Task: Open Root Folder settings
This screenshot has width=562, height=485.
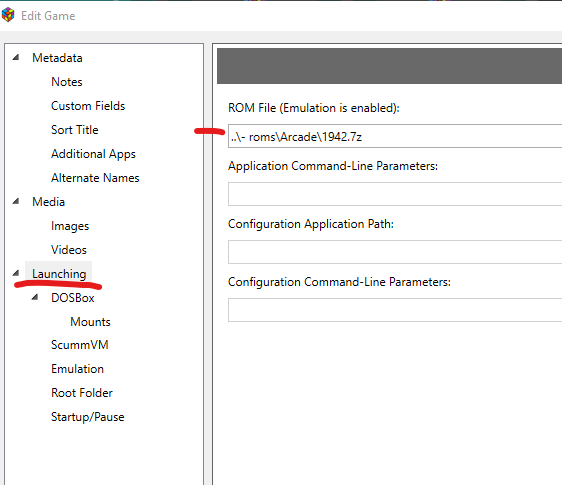Action: tap(82, 393)
